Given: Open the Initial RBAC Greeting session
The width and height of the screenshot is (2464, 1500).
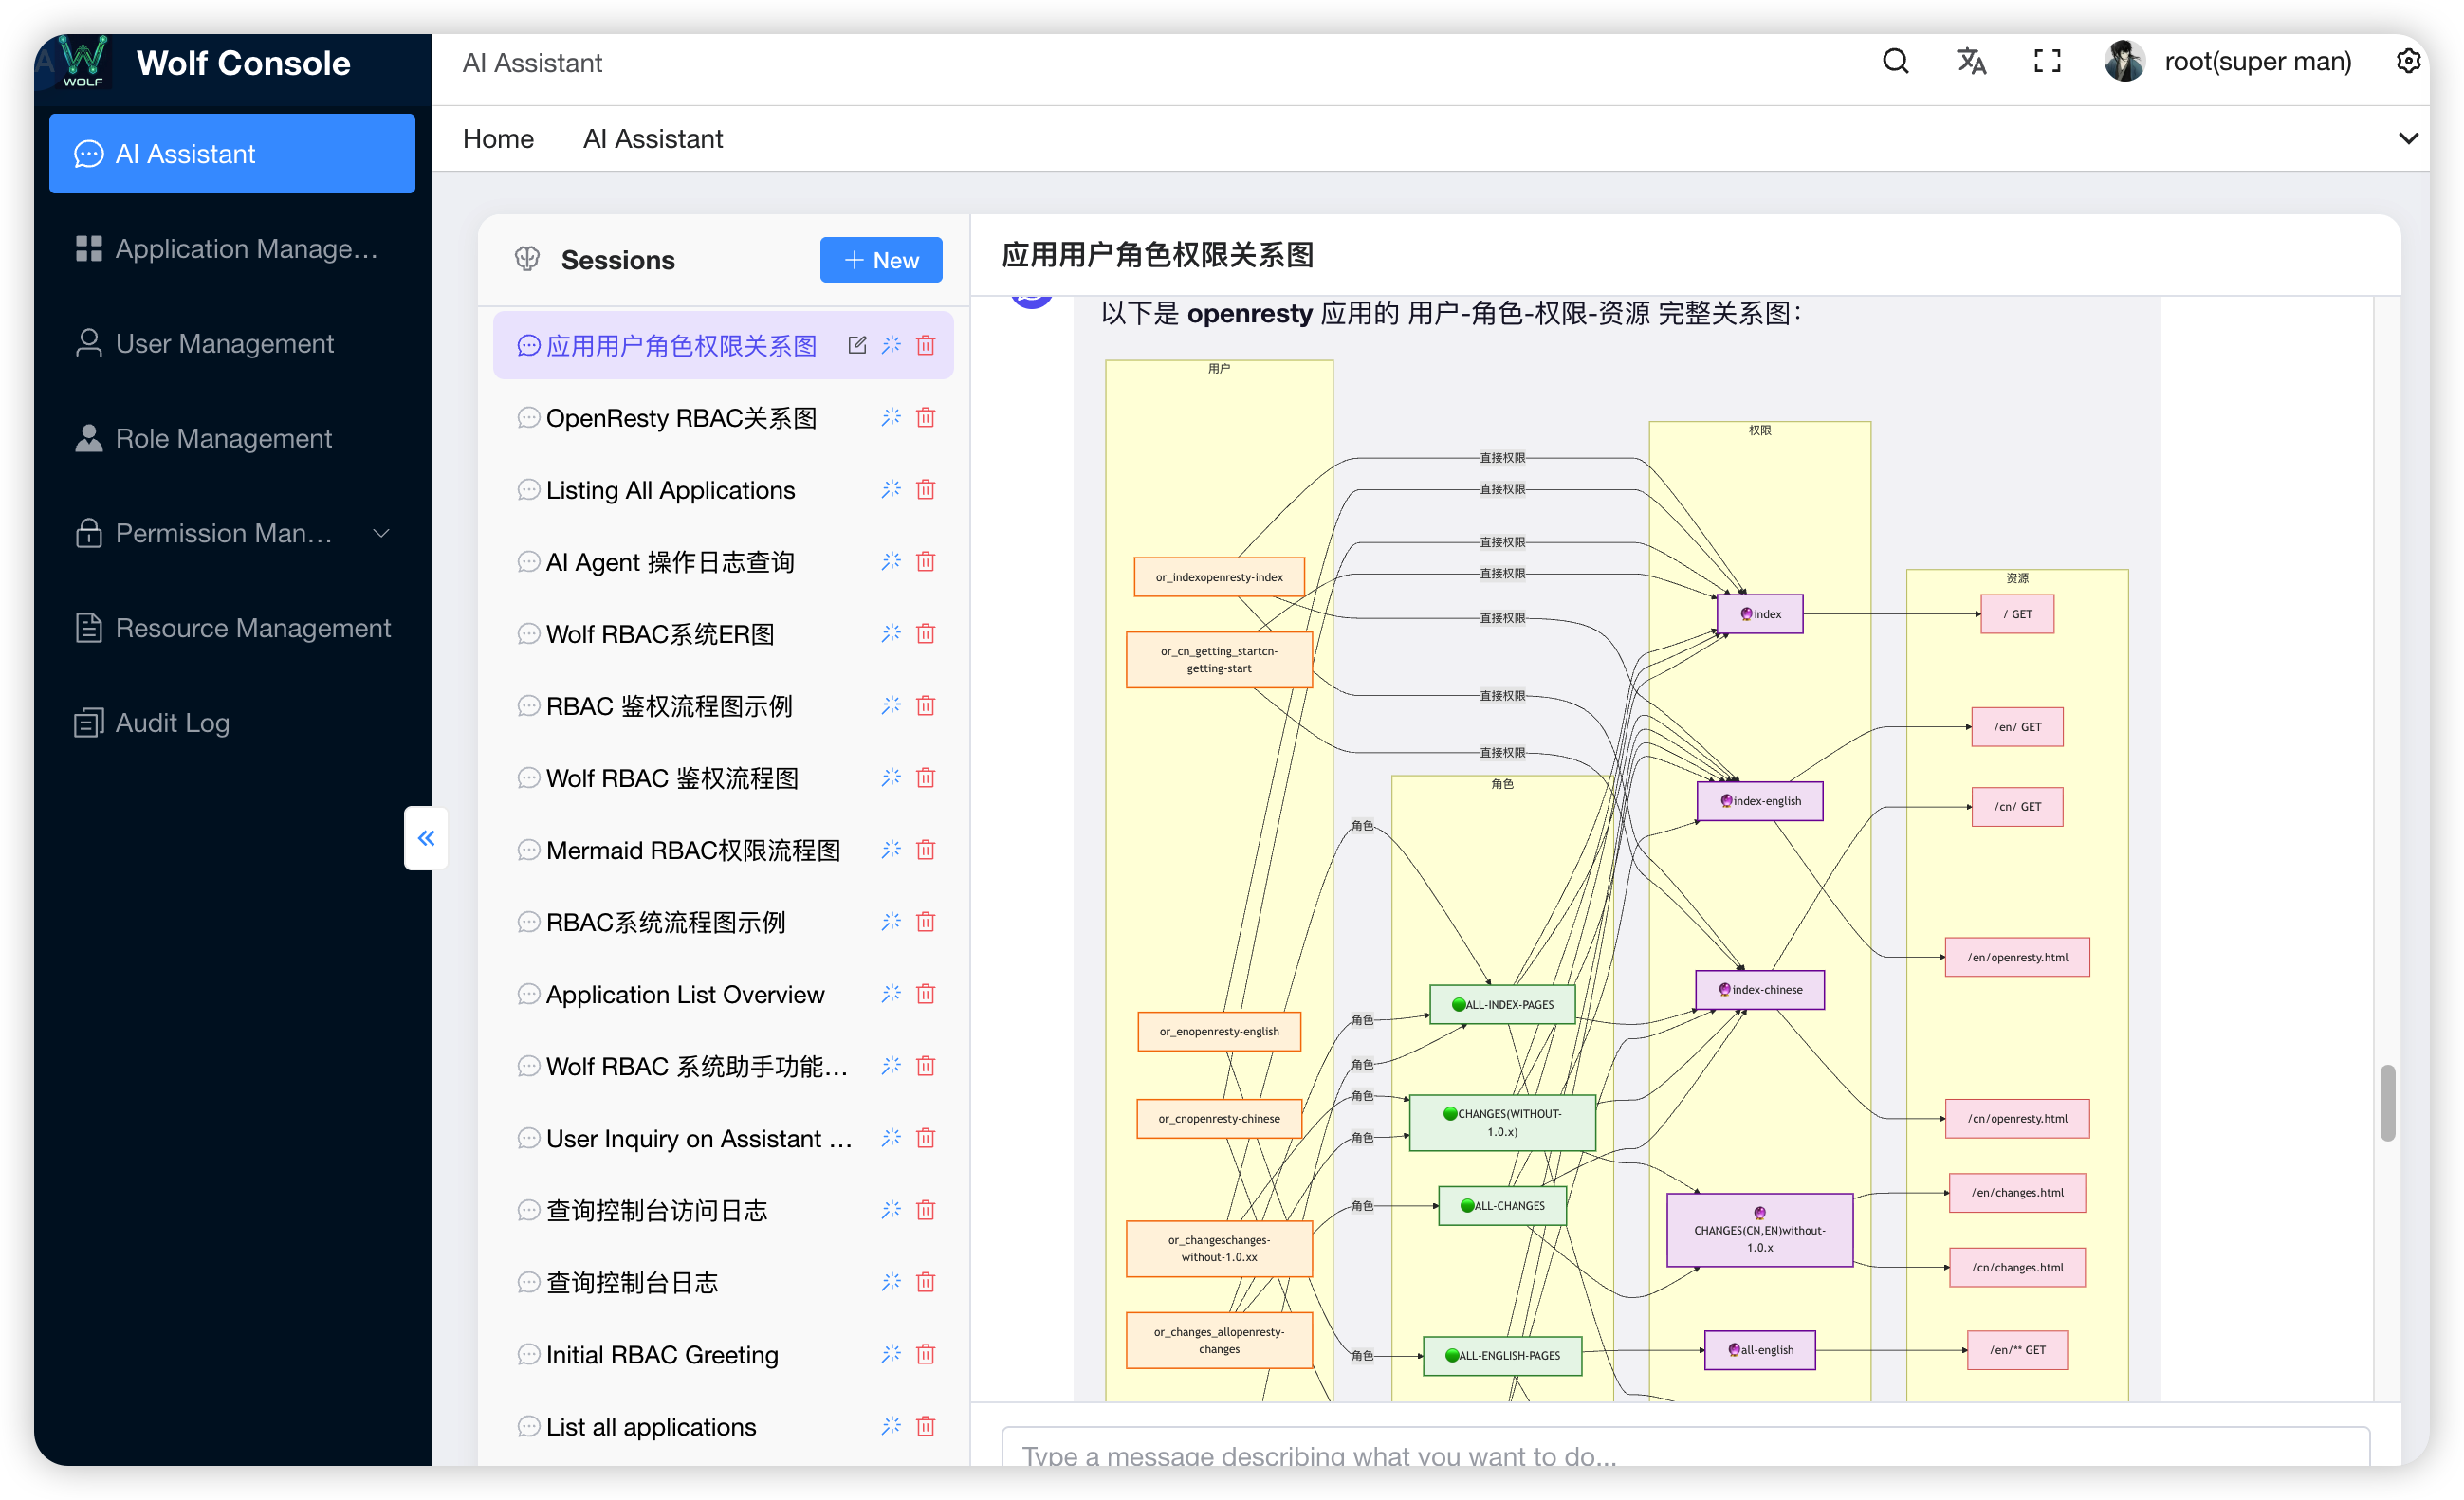Looking at the screenshot, I should click(x=723, y=1354).
